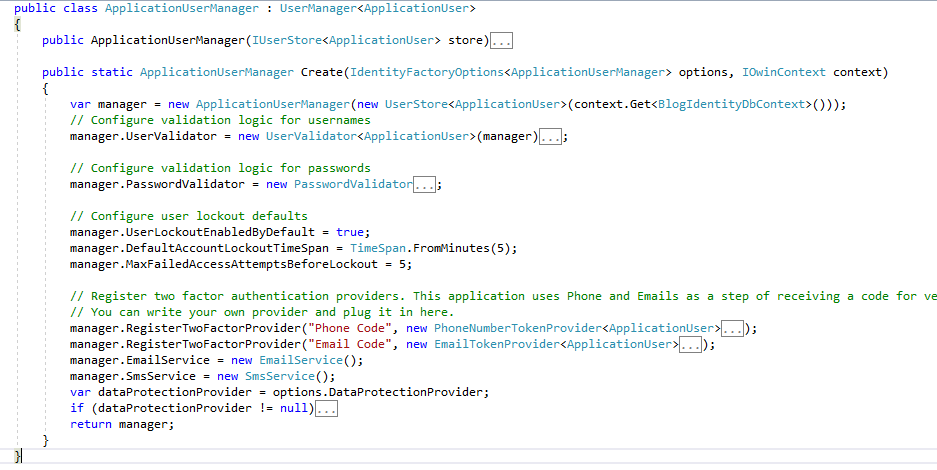
Task: Click the IUserStore type in constructor
Action: click(x=287, y=41)
